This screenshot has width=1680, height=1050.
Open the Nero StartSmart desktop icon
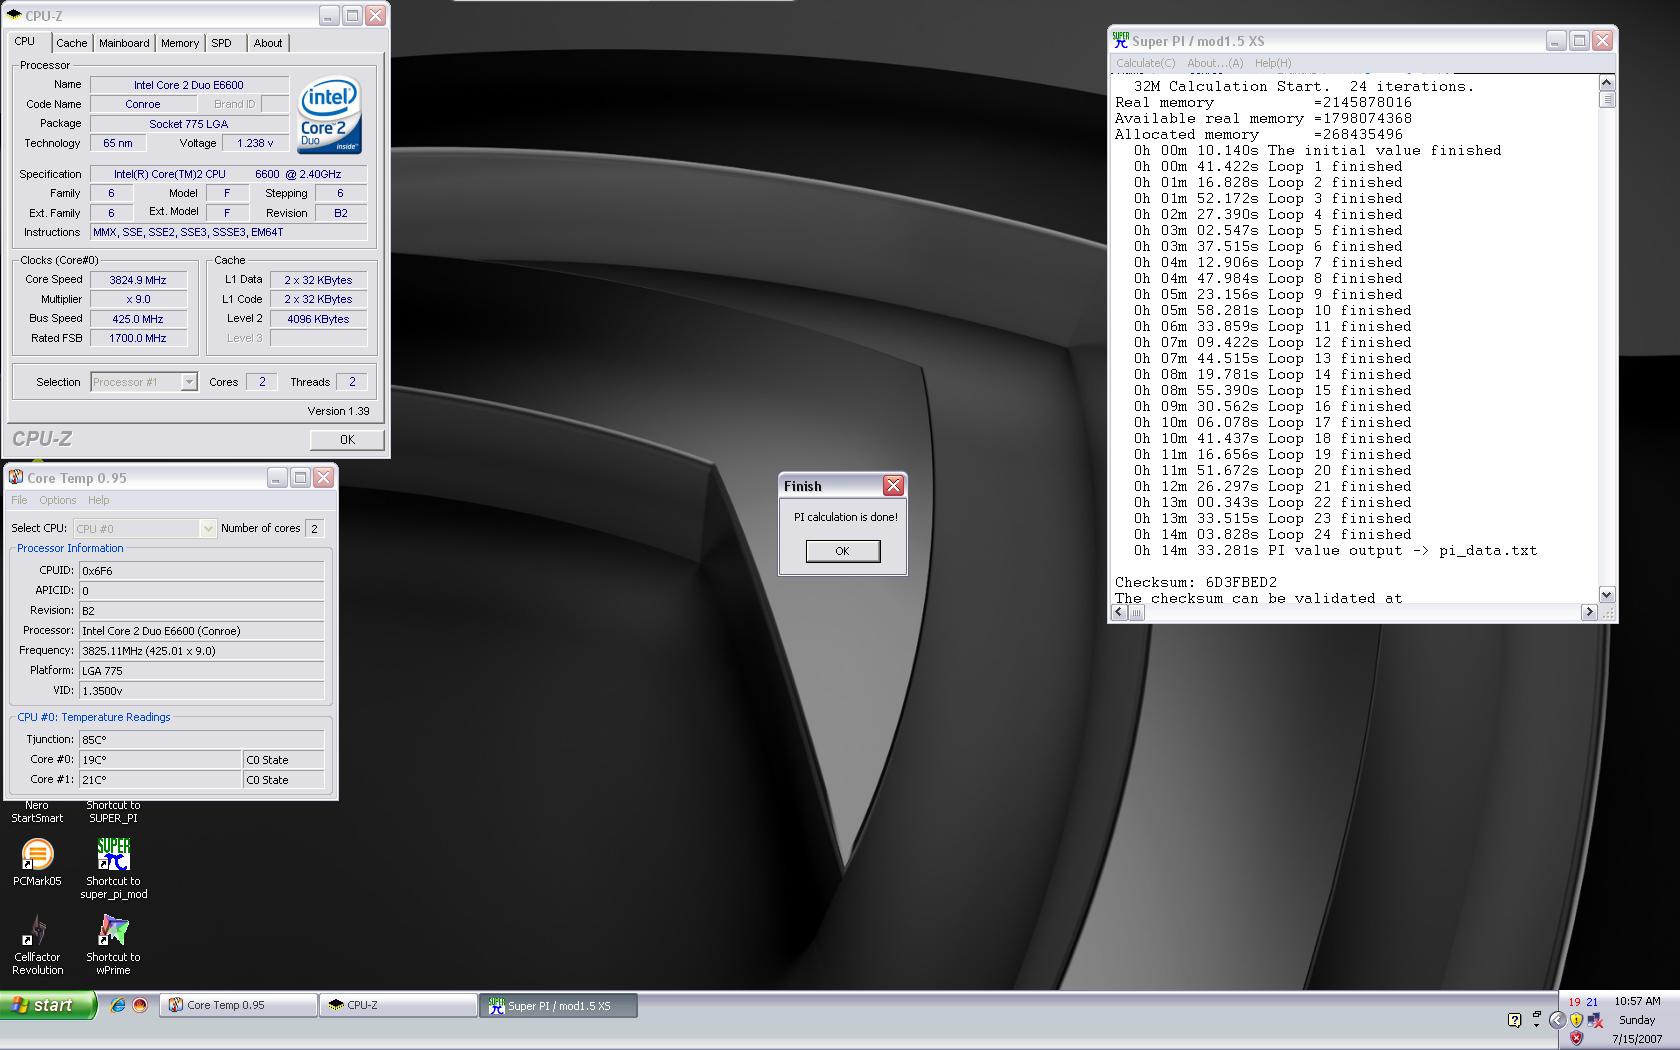tap(37, 811)
